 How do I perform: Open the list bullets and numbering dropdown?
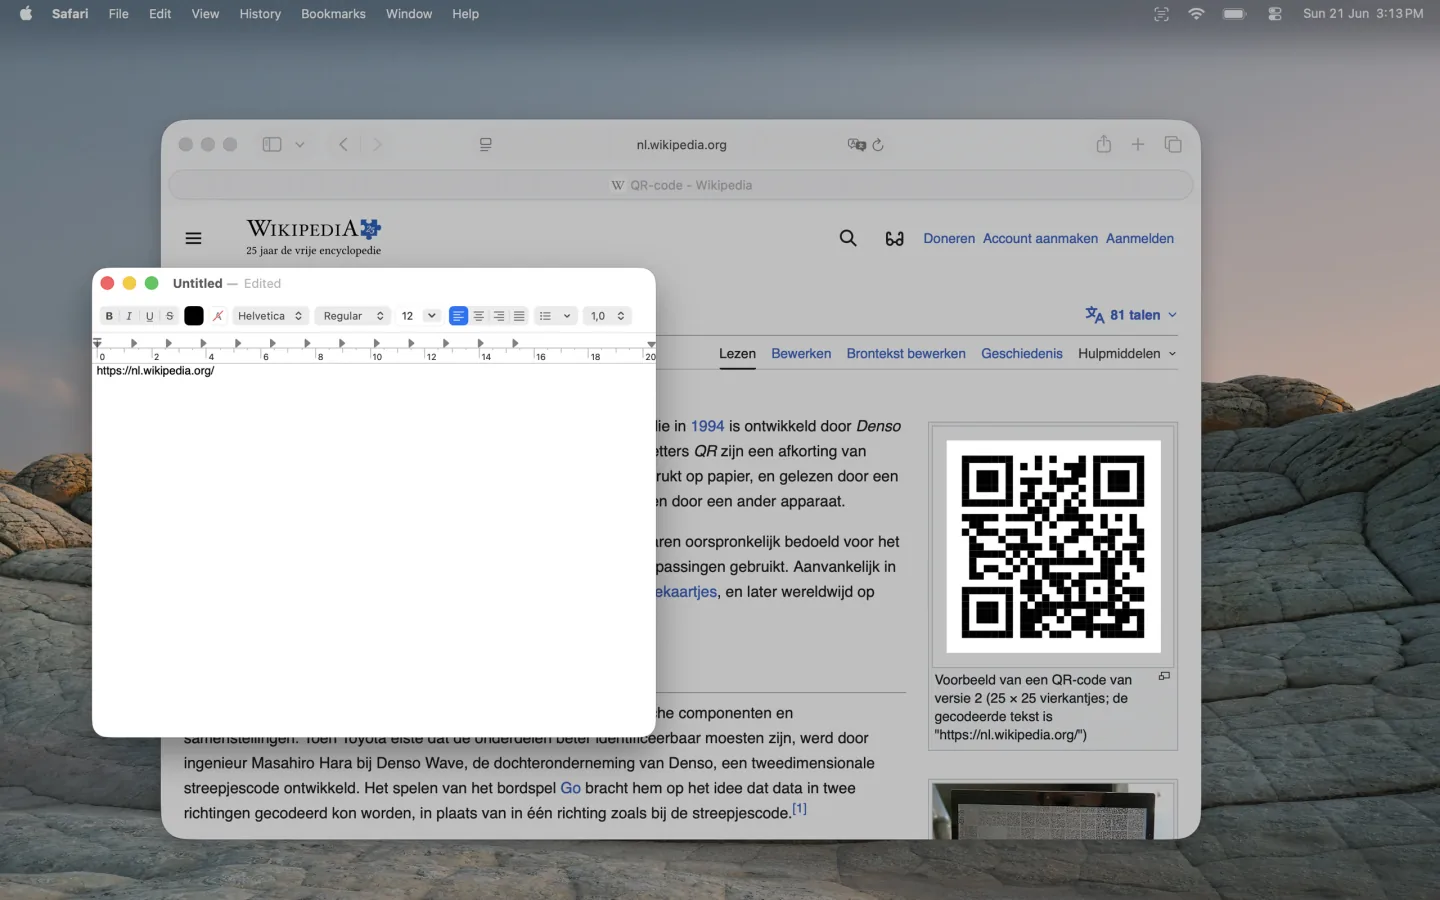pos(555,316)
